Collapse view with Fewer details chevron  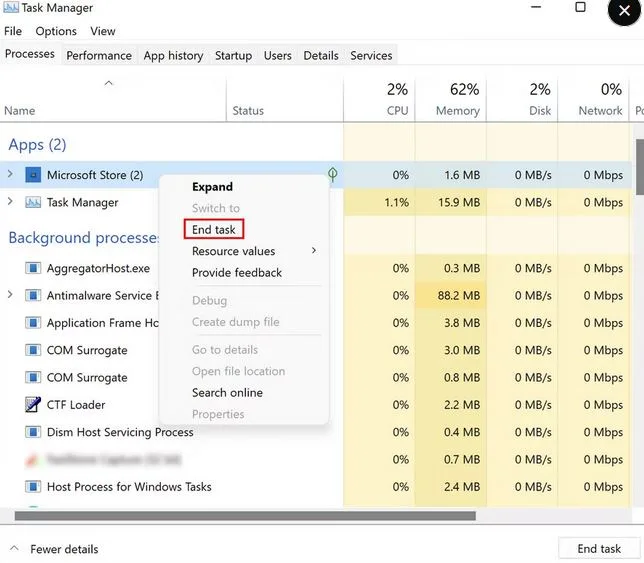tap(14, 548)
